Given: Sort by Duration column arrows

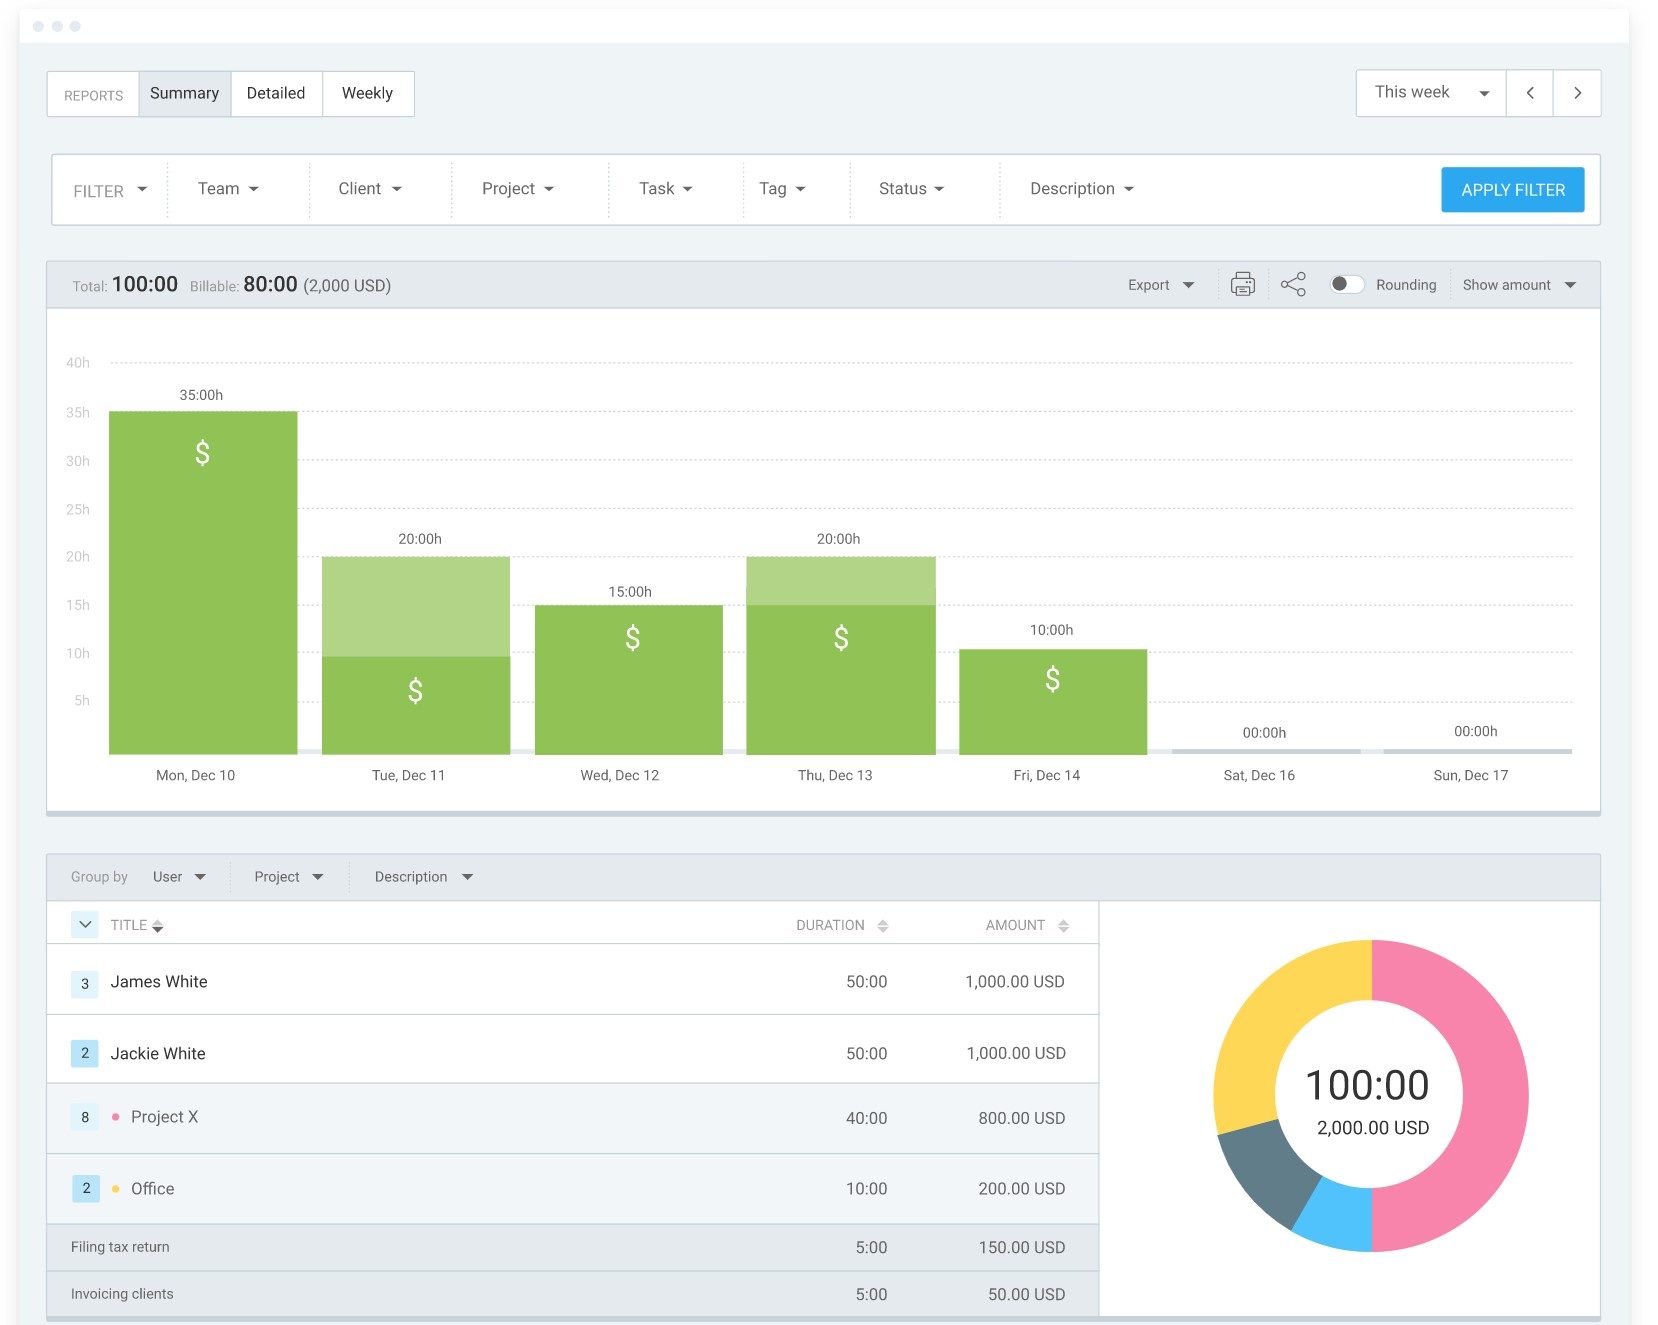Looking at the screenshot, I should point(882,926).
